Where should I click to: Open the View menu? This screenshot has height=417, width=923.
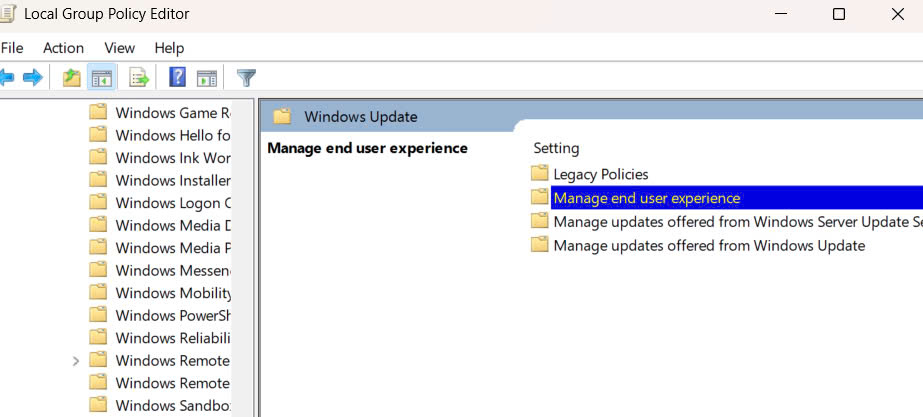119,48
